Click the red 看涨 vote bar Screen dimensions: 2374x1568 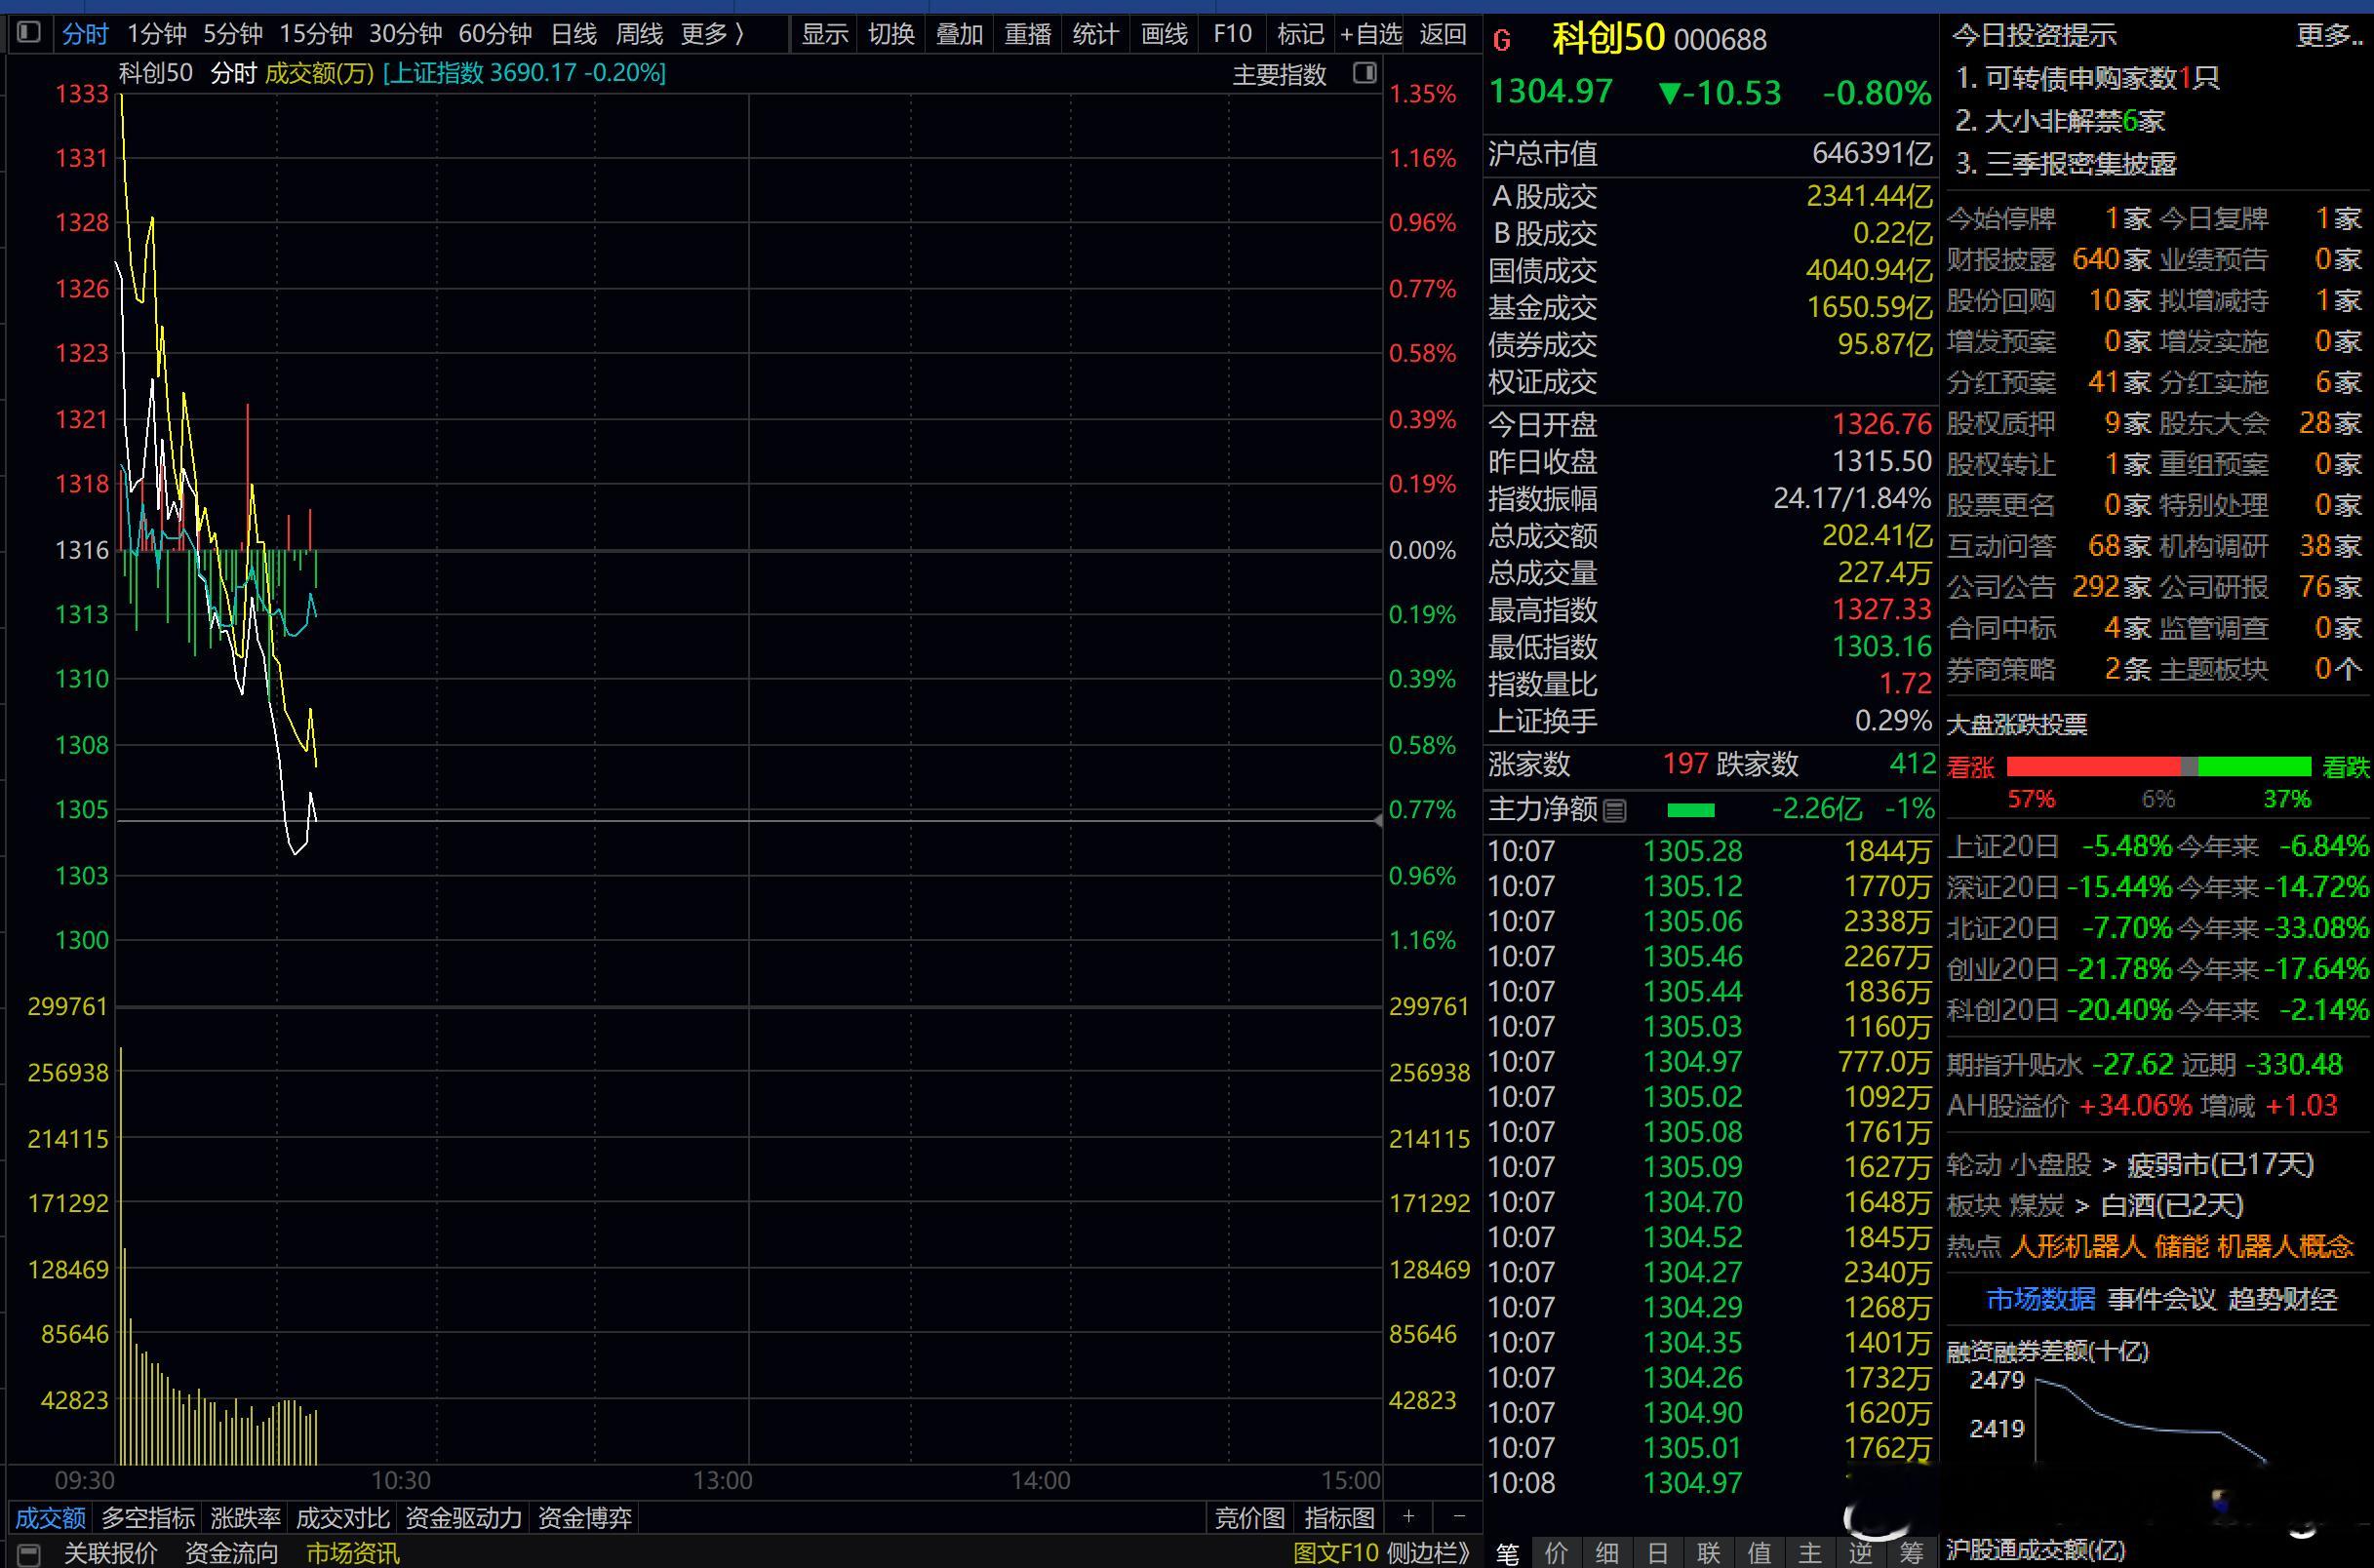(2093, 767)
